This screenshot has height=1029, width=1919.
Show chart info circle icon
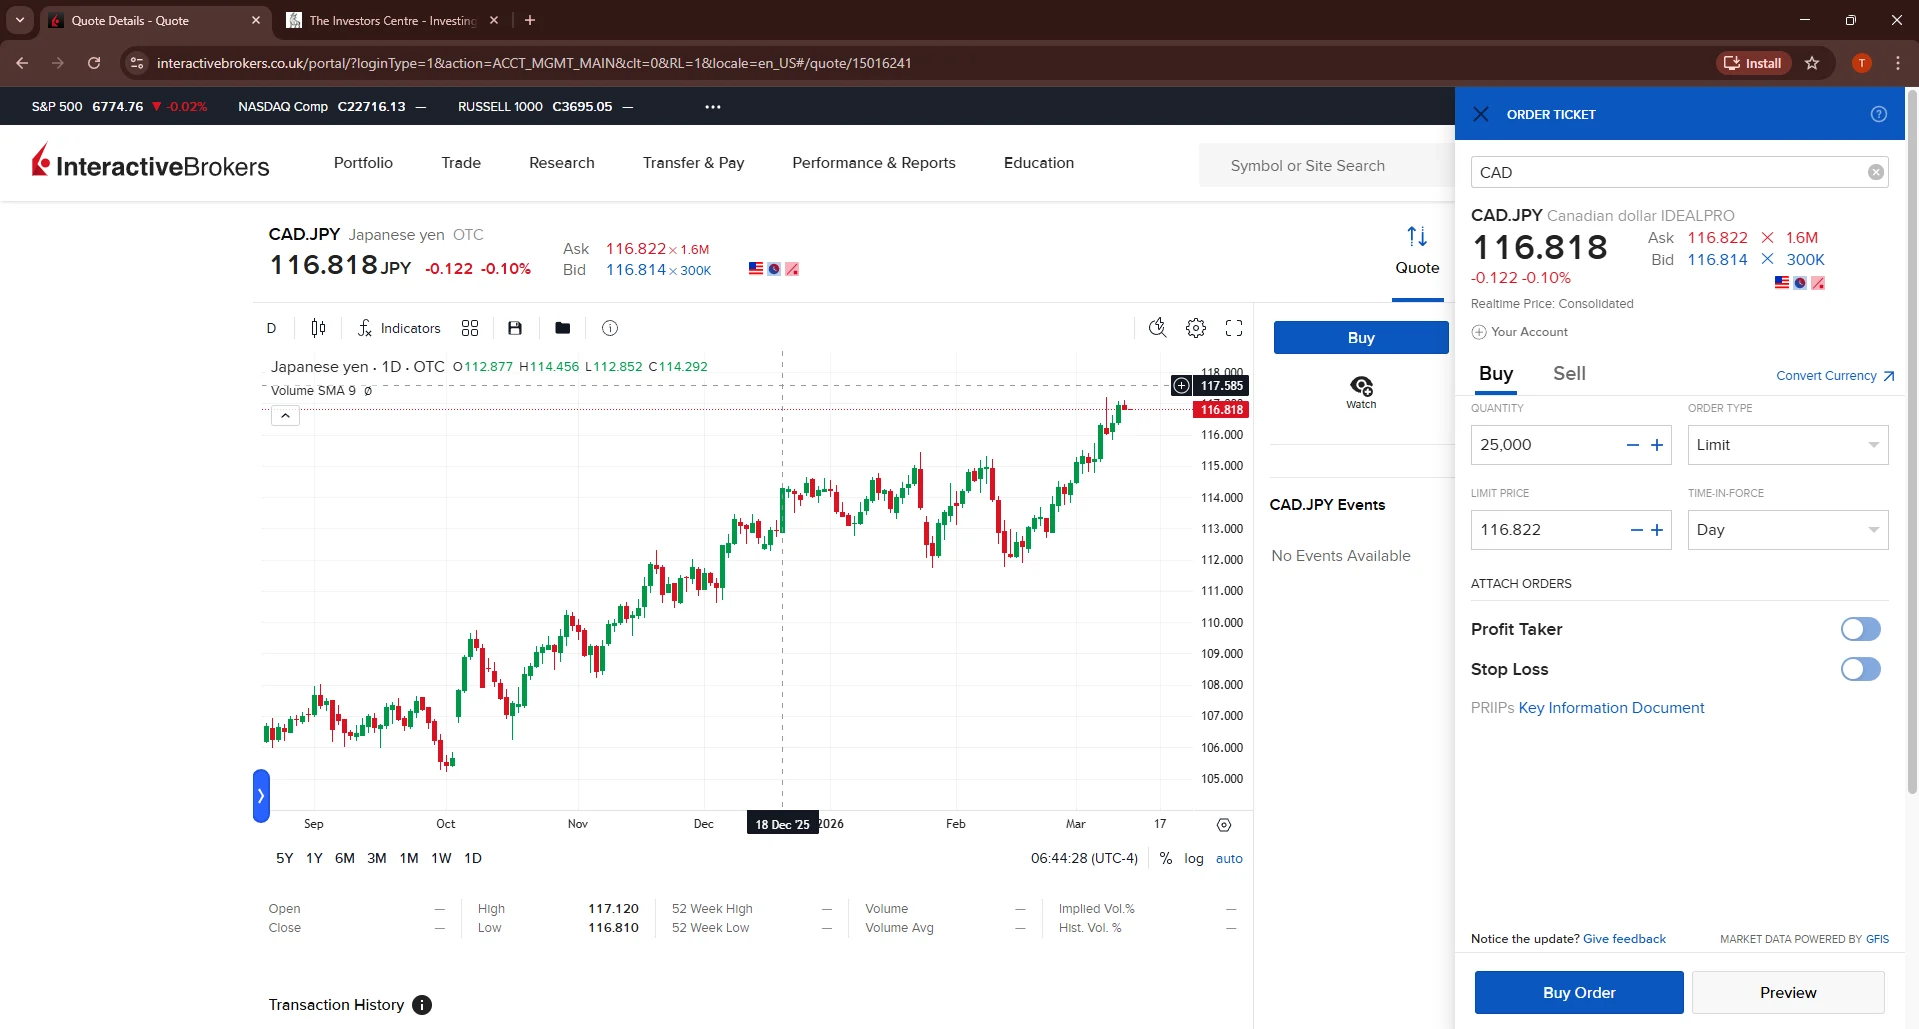610,328
